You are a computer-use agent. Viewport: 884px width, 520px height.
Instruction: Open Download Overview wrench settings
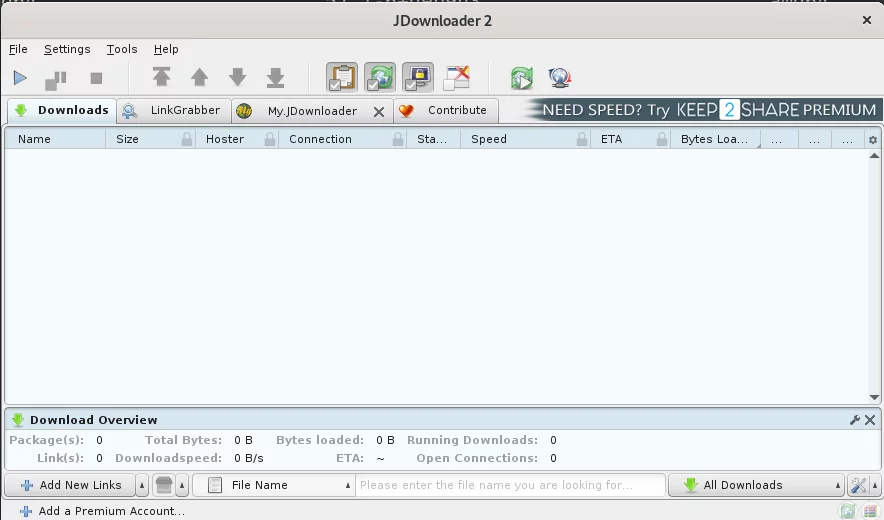coord(855,420)
